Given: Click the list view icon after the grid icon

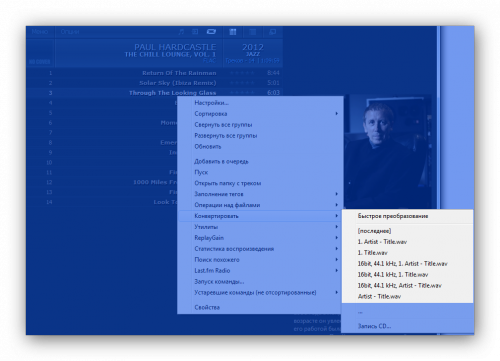Looking at the screenshot, I should click(253, 32).
